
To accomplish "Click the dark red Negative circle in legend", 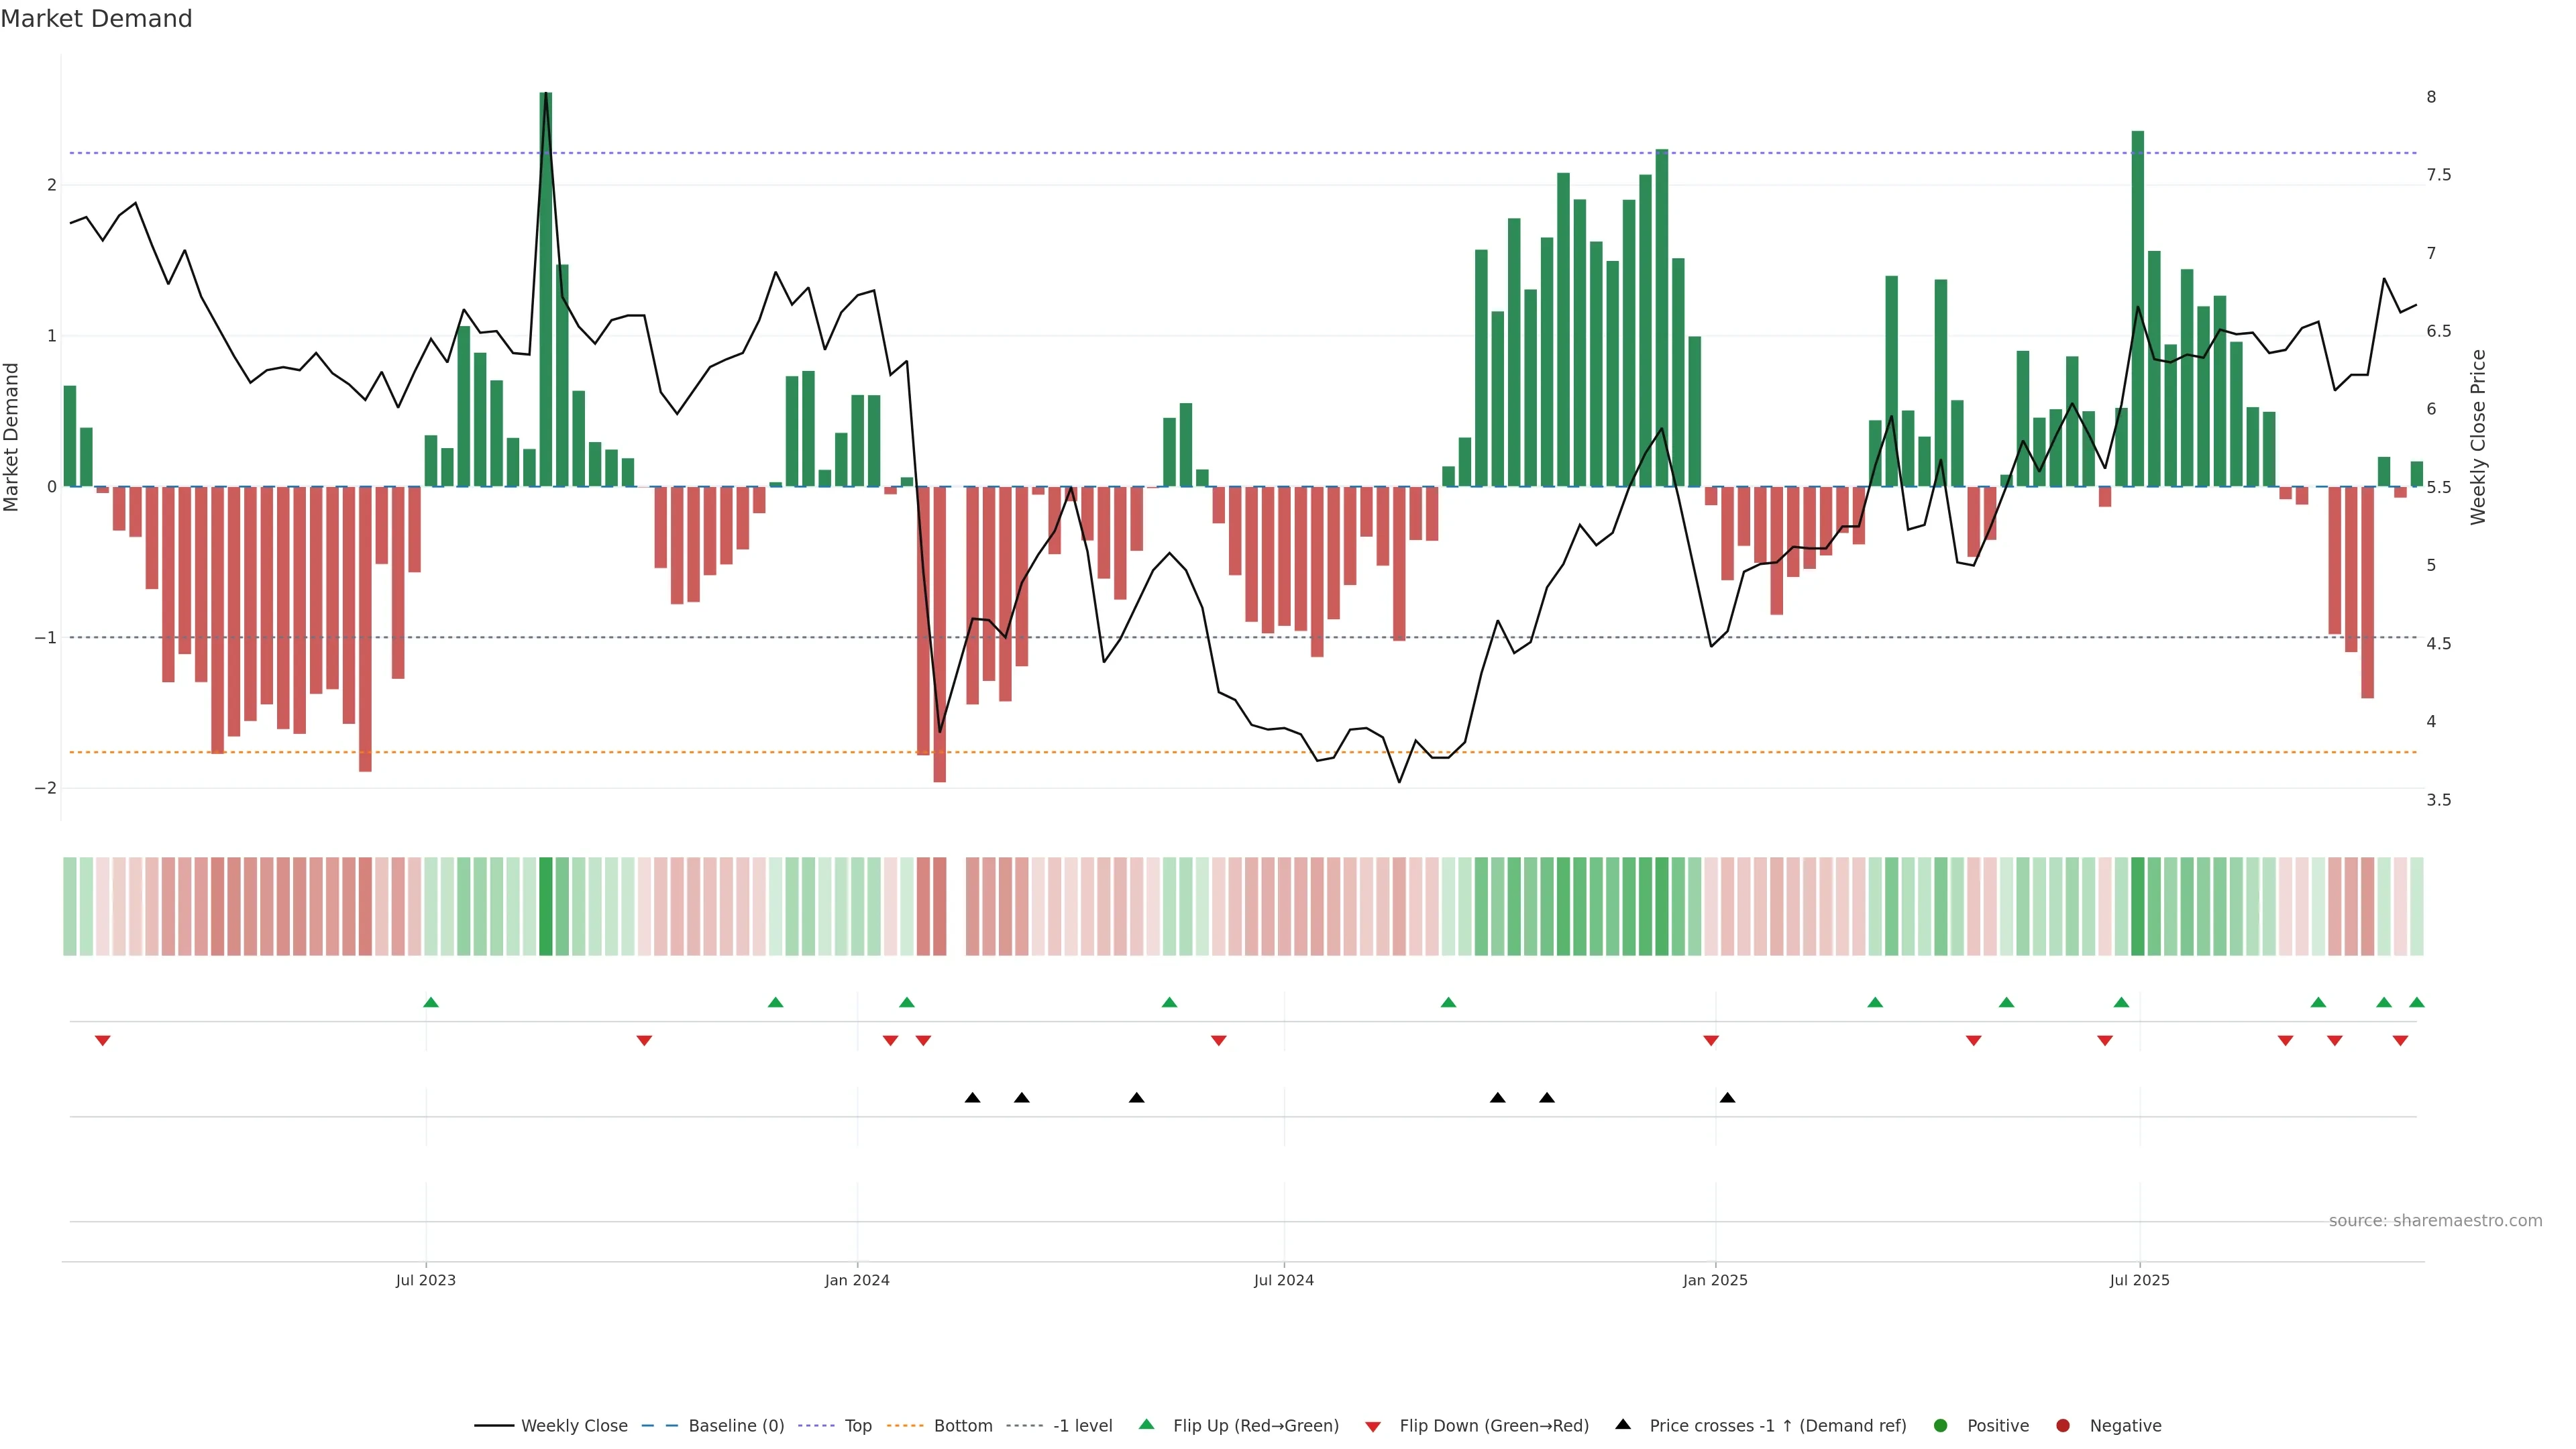I will [x=2062, y=1425].
